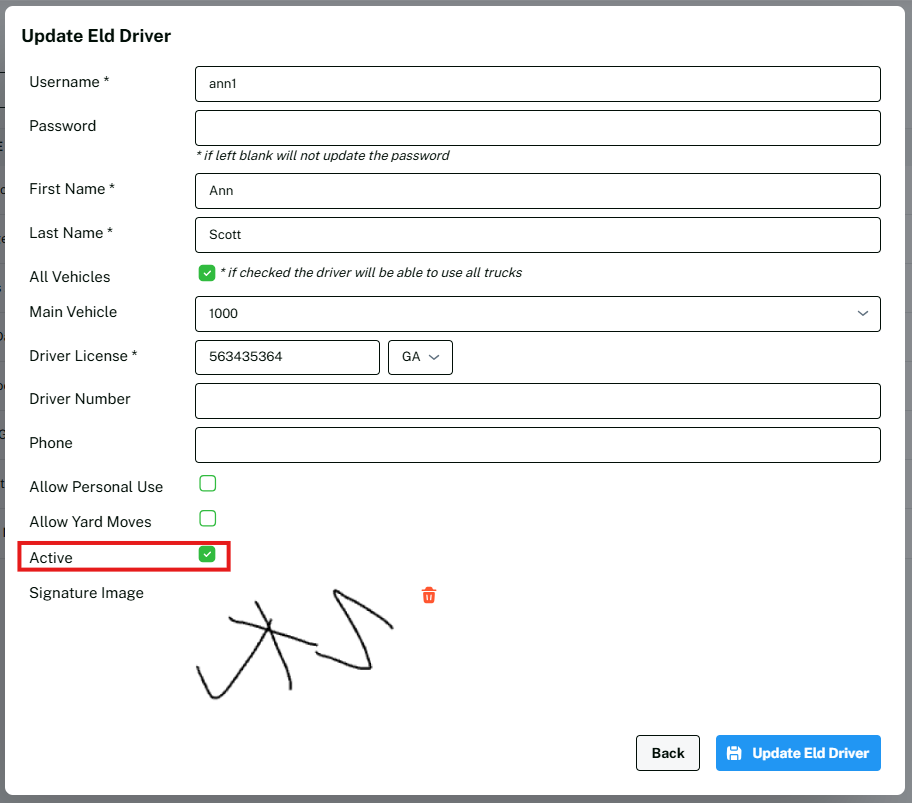Viewport: 912px width, 803px height.
Task: Click the Update Eld Driver button text
Action: 810,753
